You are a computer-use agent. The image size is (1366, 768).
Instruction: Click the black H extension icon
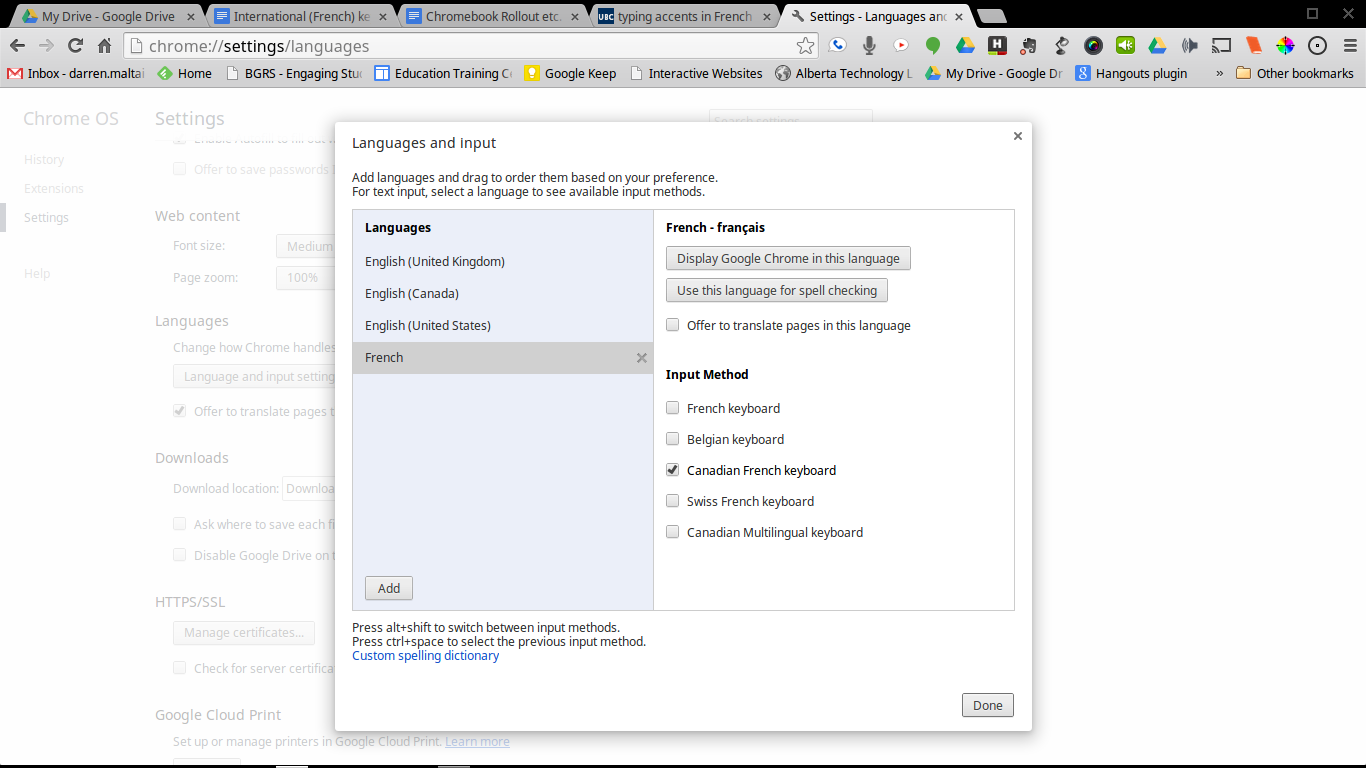coord(997,45)
